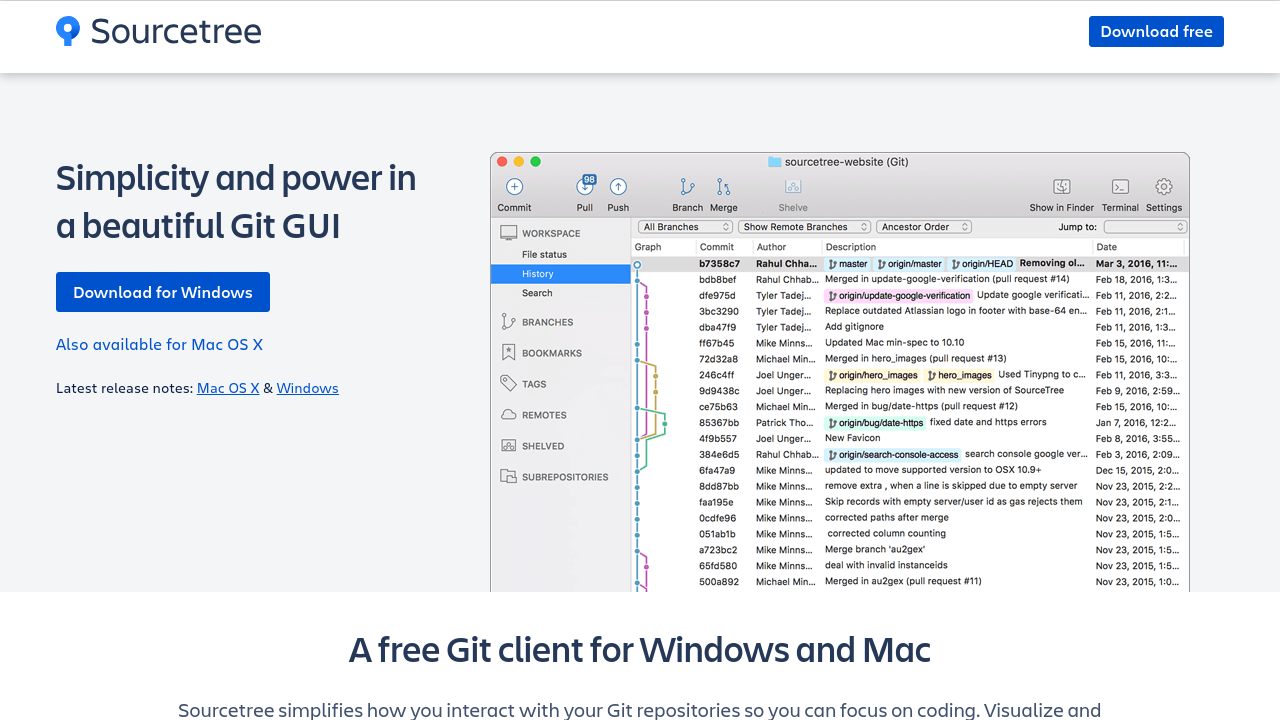This screenshot has width=1280, height=720.
Task: Select the Branch toolbar icon
Action: click(687, 187)
